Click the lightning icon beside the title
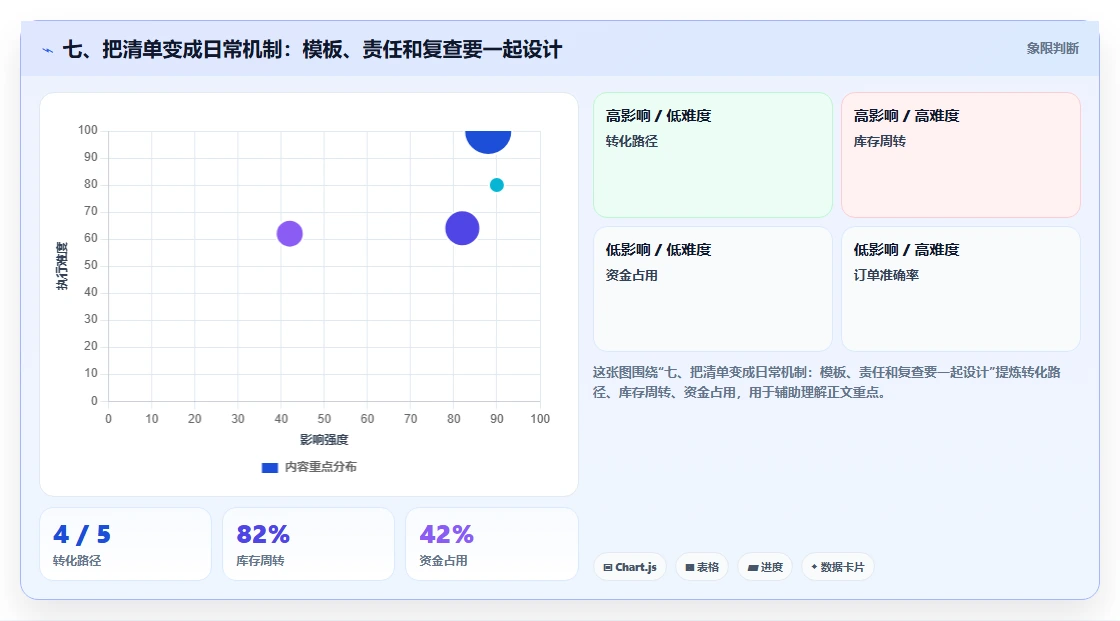This screenshot has height=621, width=1120. (48, 50)
